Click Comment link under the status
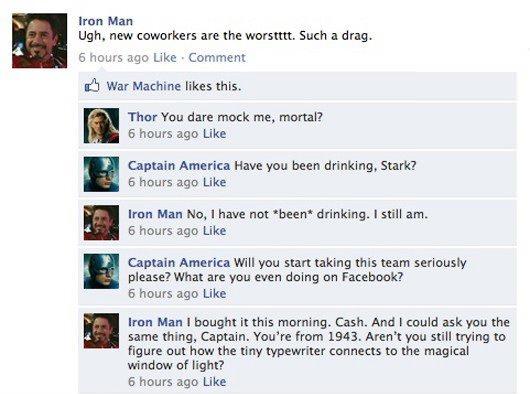Image resolution: width=530 pixels, height=394 pixels. [x=217, y=57]
